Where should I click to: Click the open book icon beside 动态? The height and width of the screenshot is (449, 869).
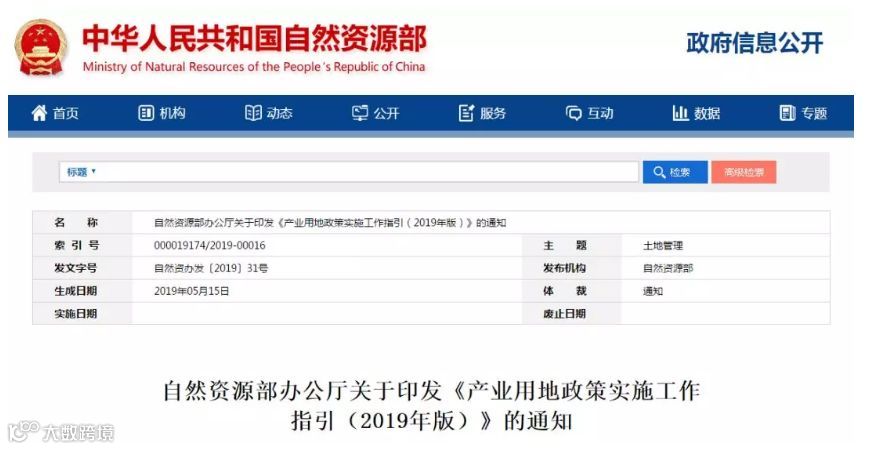(253, 113)
